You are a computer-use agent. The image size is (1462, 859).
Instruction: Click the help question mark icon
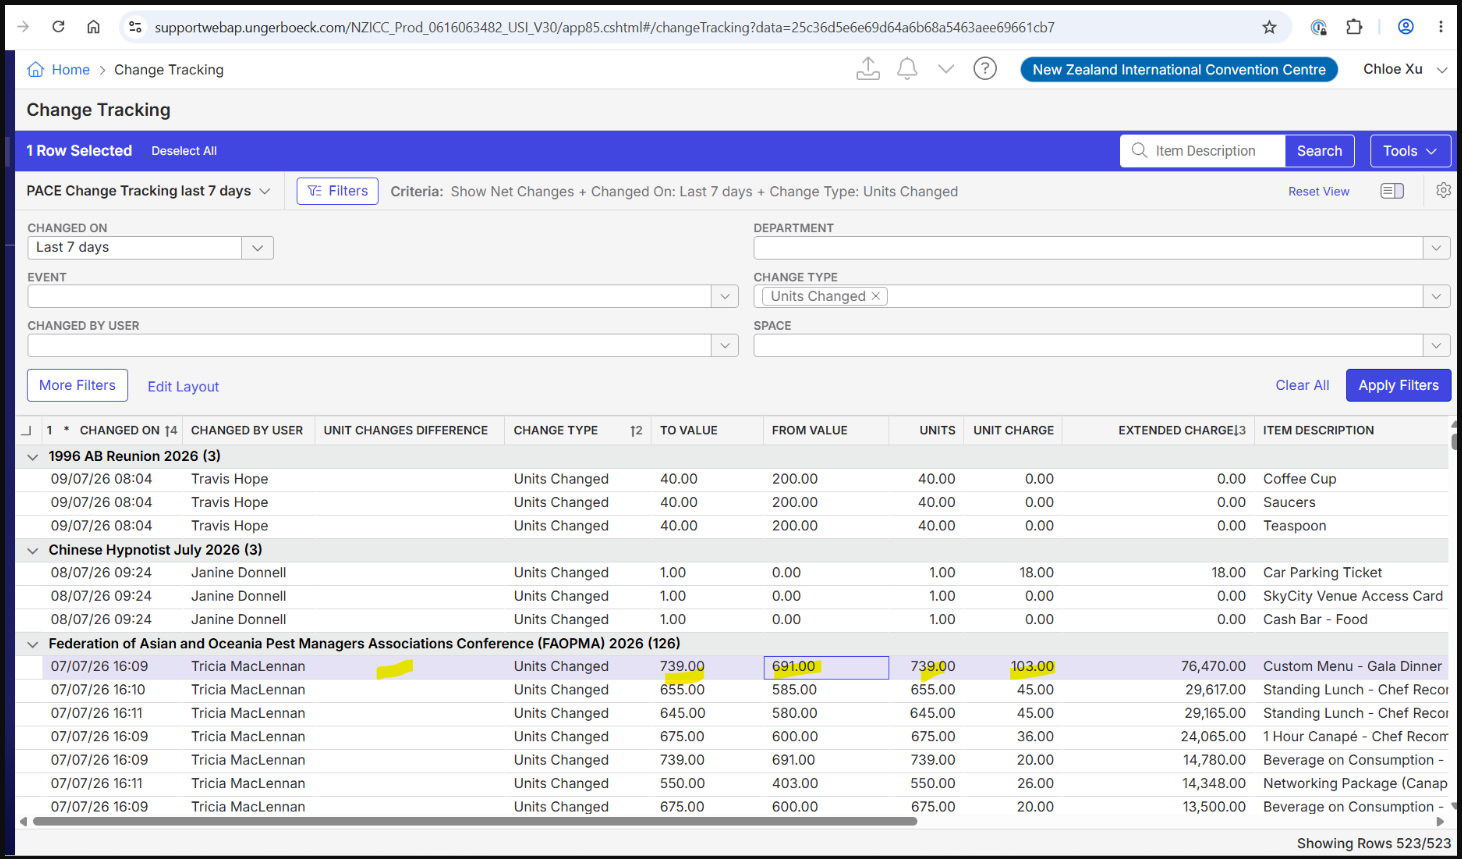pyautogui.click(x=985, y=68)
